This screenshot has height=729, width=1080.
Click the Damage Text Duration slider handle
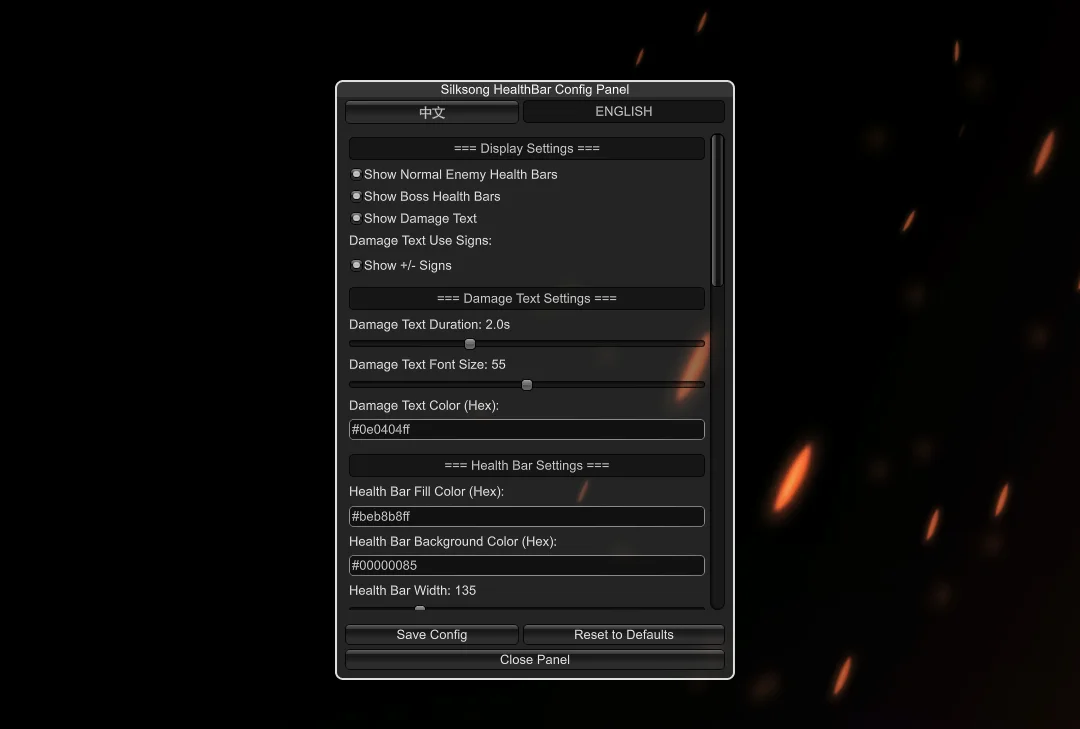[470, 343]
